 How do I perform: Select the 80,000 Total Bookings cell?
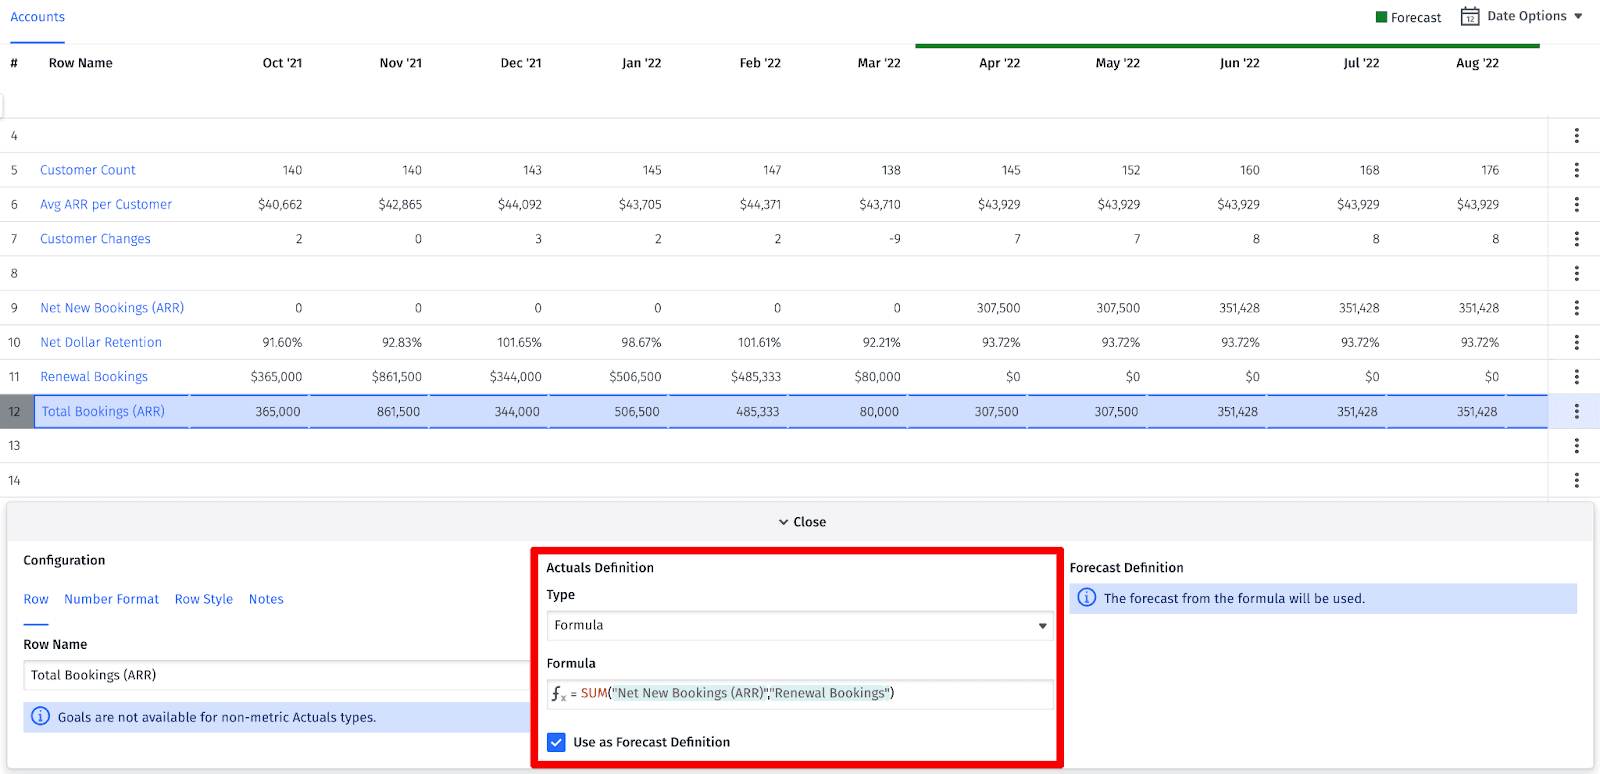coord(879,411)
